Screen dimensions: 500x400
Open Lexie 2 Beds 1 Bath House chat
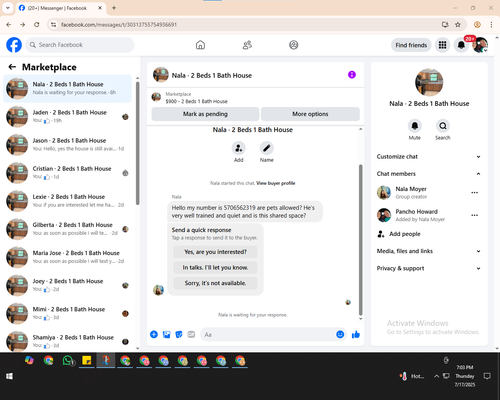click(x=68, y=201)
